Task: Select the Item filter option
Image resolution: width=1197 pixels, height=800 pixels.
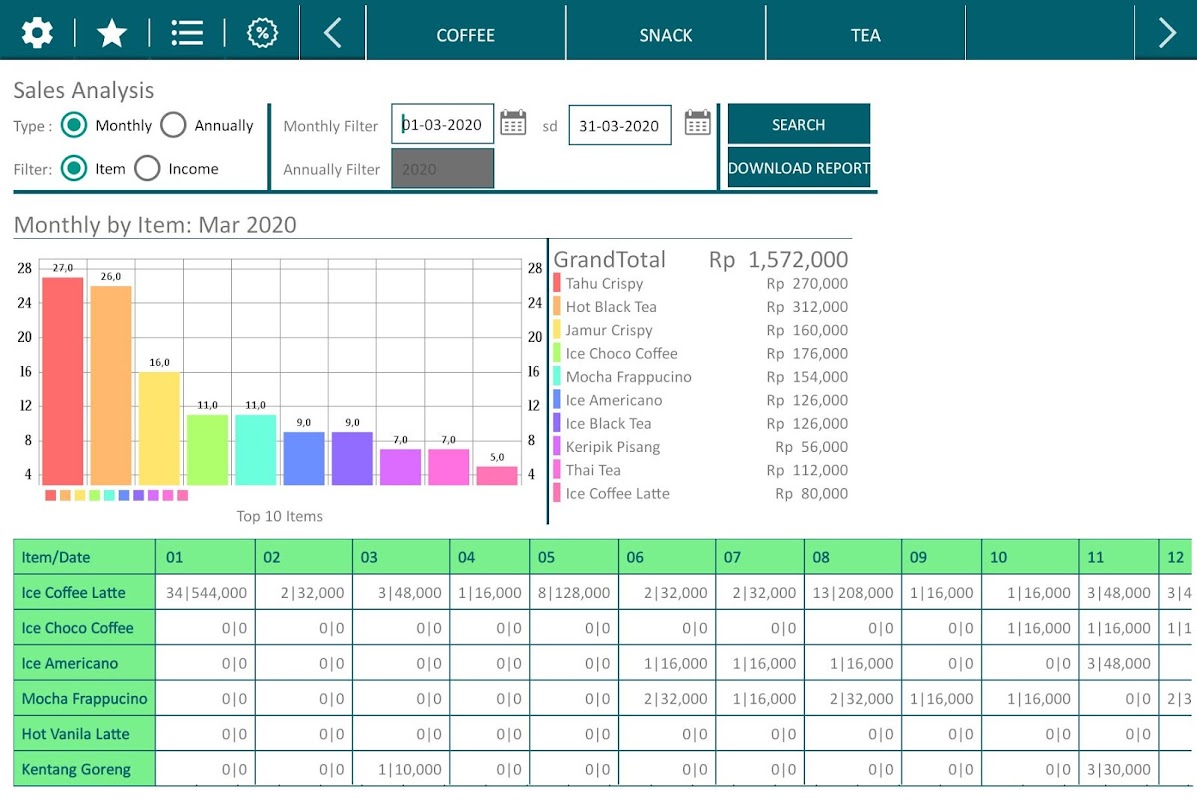Action: (74, 169)
